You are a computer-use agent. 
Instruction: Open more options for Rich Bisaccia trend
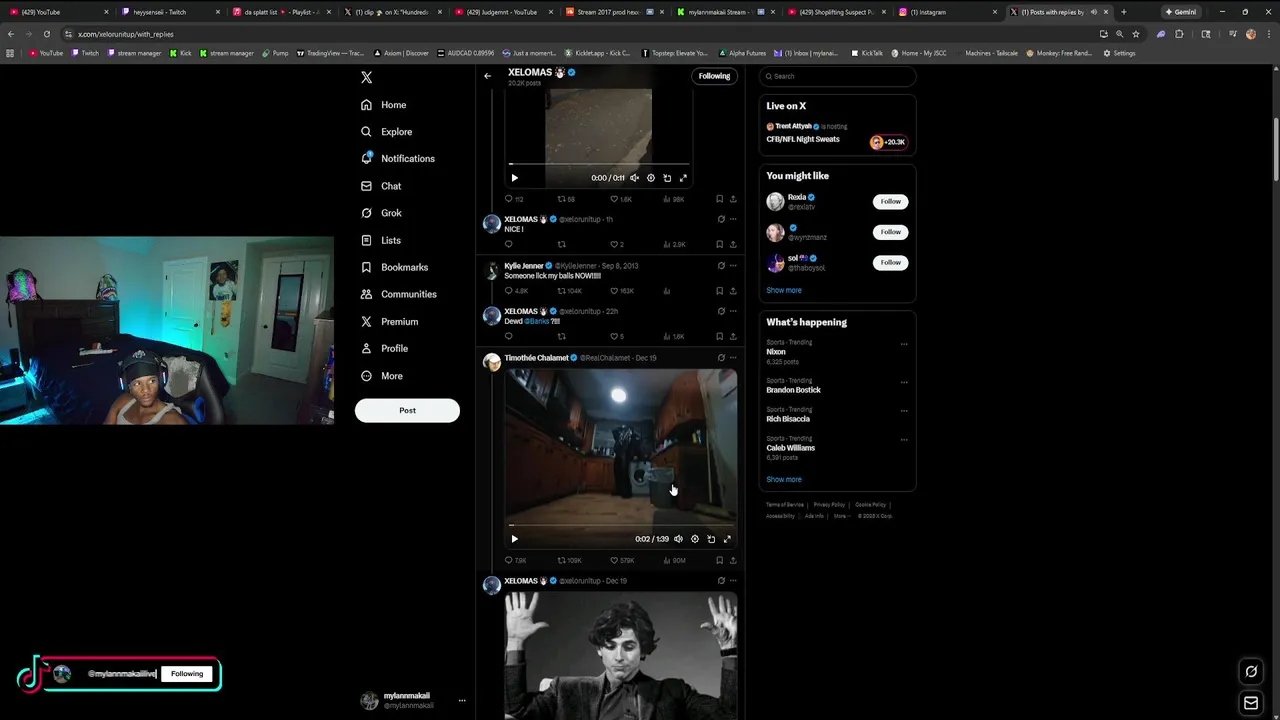coord(904,411)
